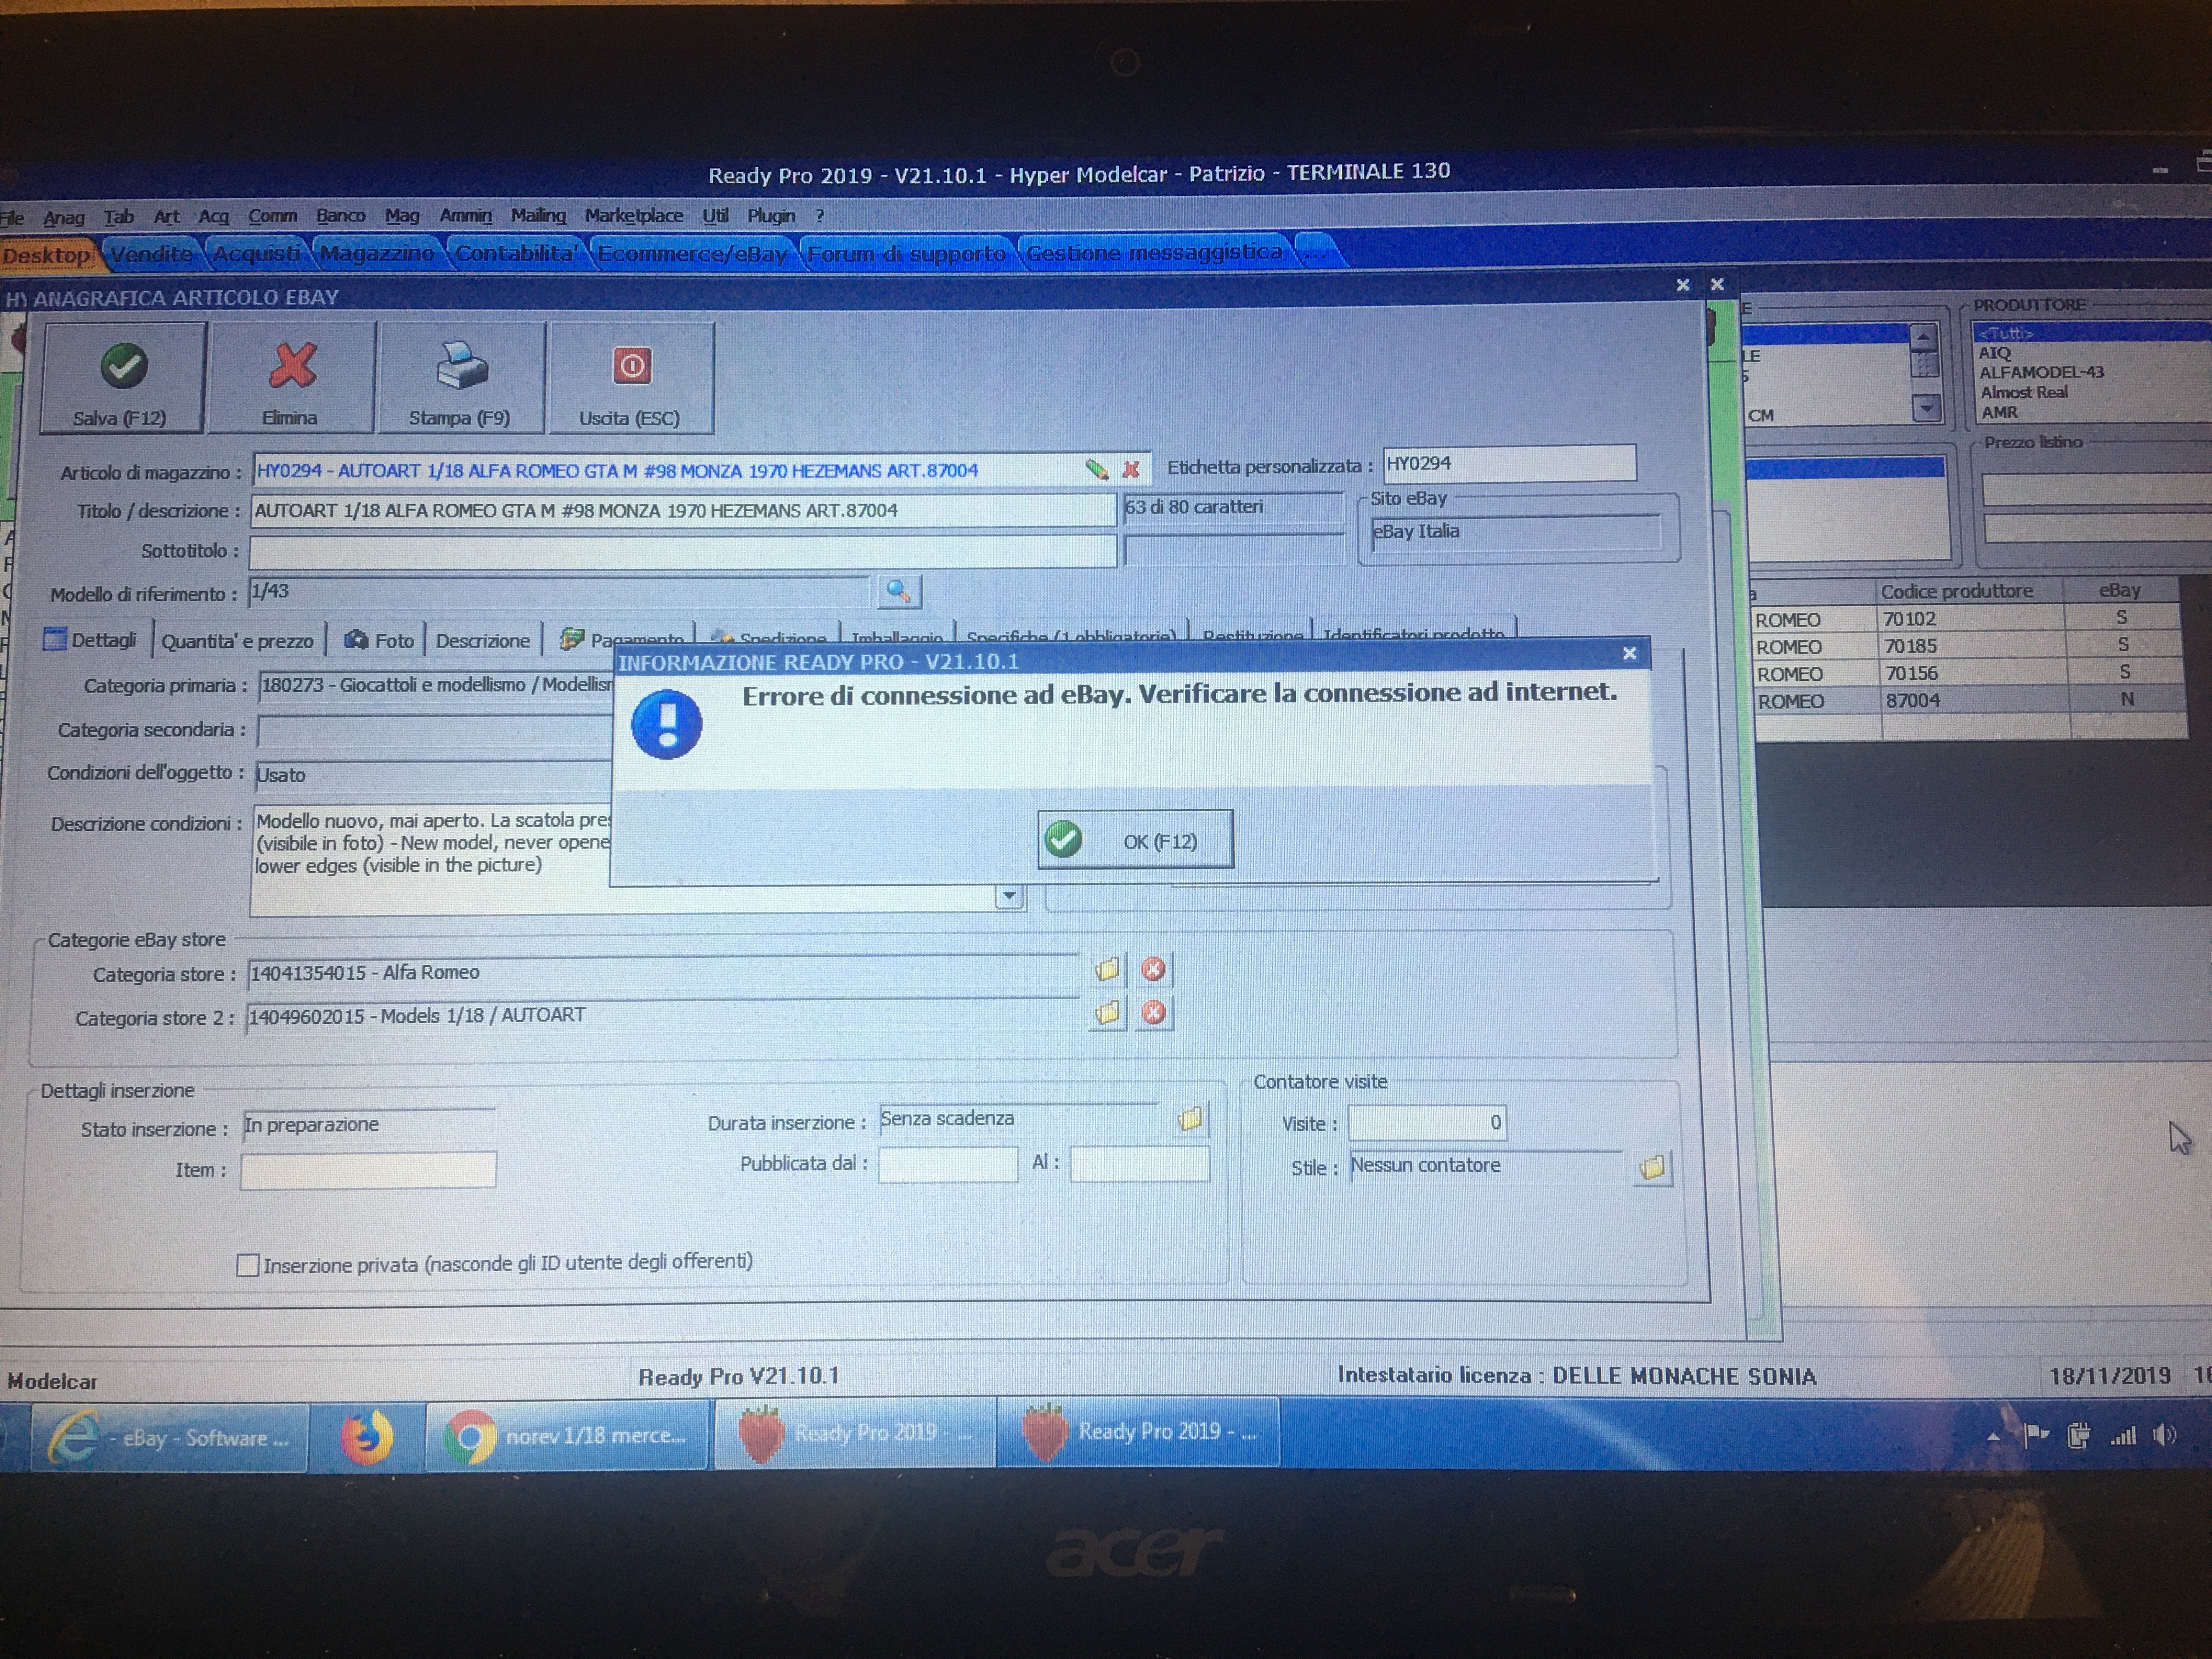Click scroll up arrow in left list box

pos(1924,337)
